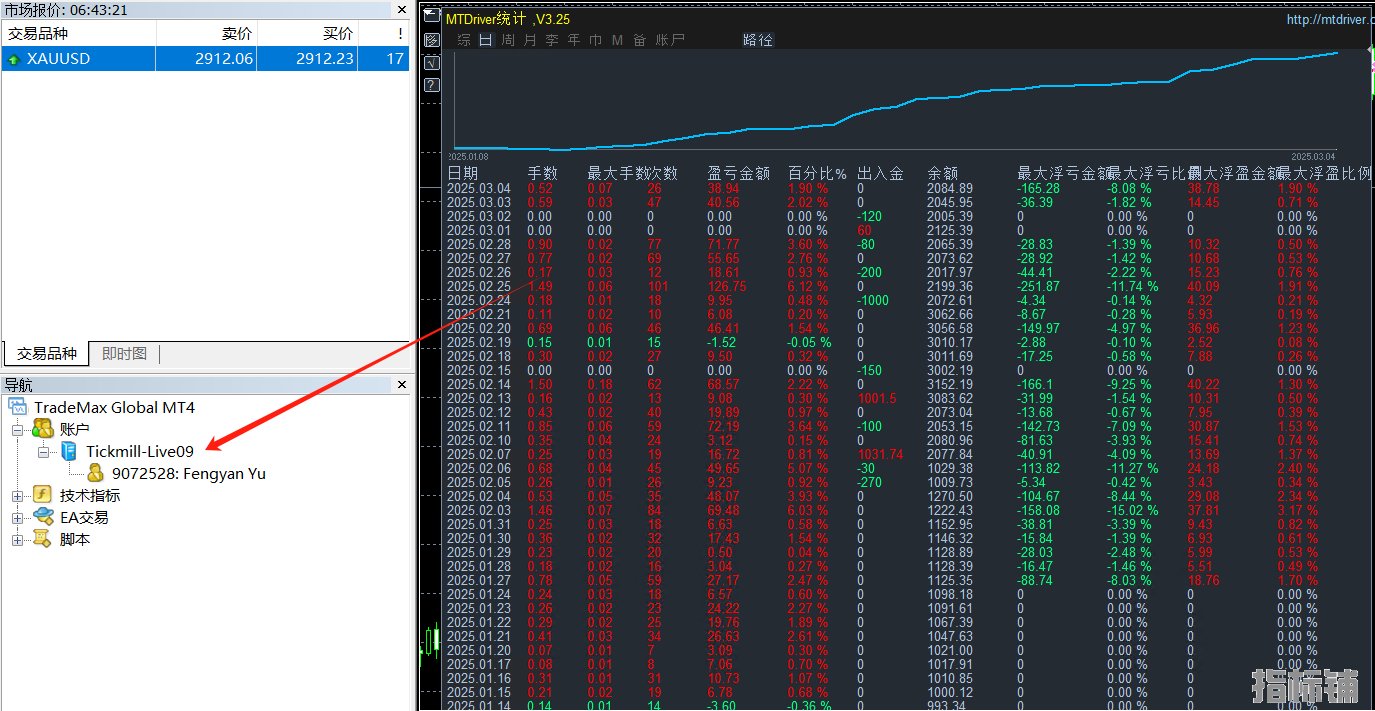The height and width of the screenshot is (711, 1375).
Task: Expand the 技术指标 tree node
Action: pyautogui.click(x=17, y=495)
